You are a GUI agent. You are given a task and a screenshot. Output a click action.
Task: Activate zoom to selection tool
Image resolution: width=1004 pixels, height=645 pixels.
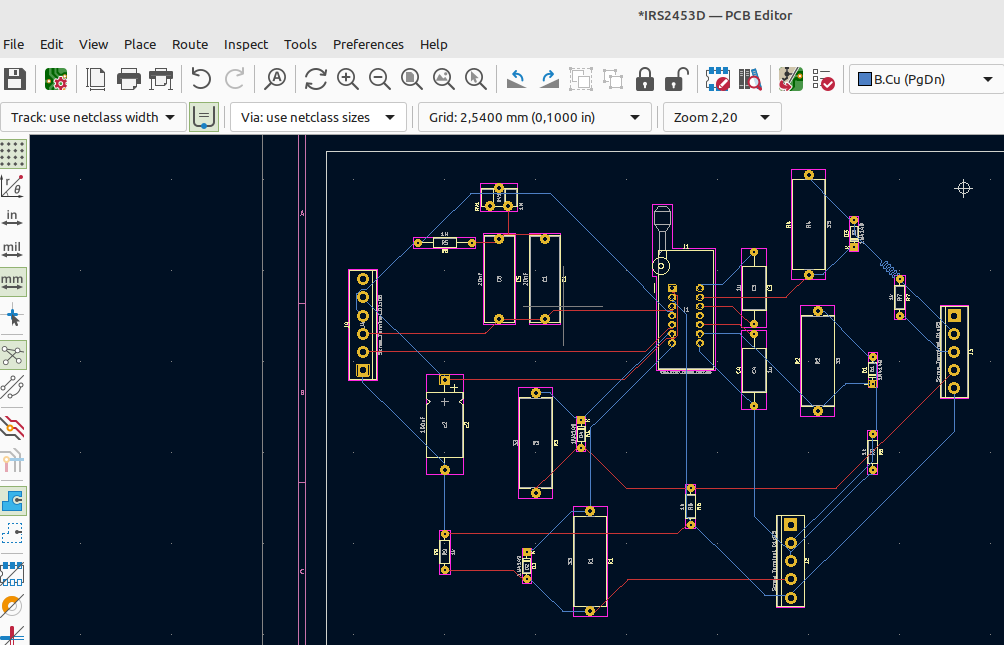476,79
